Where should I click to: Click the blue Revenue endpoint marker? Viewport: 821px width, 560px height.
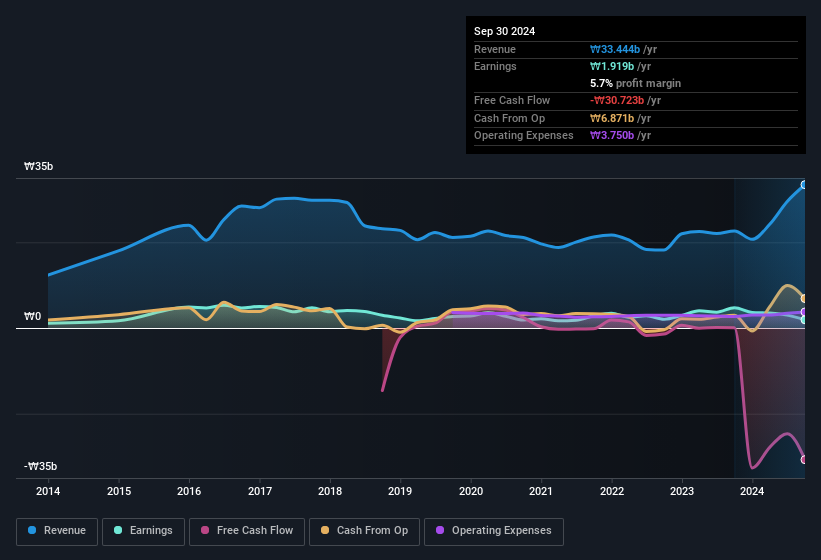804,185
